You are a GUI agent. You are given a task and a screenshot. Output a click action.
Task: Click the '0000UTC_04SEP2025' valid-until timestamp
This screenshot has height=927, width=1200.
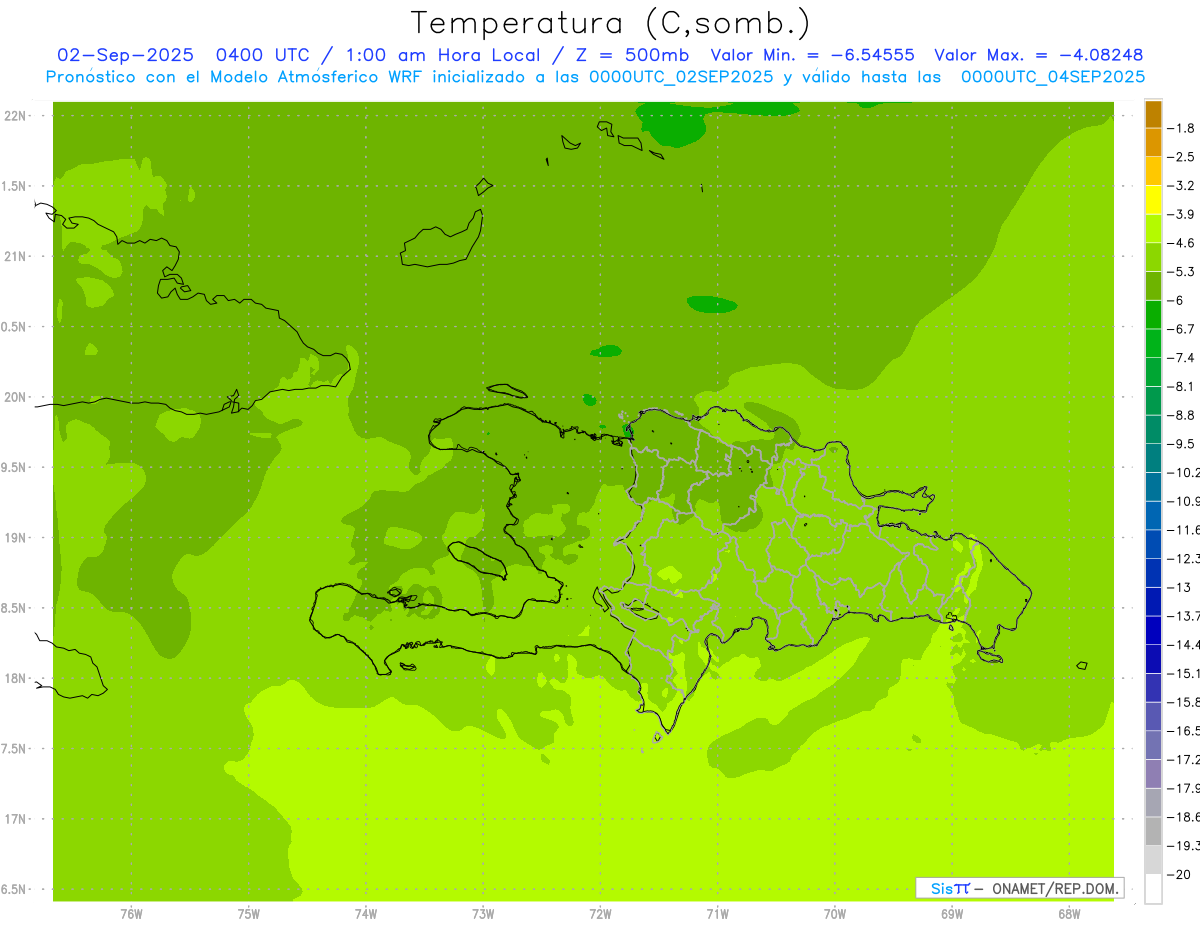[1053, 77]
